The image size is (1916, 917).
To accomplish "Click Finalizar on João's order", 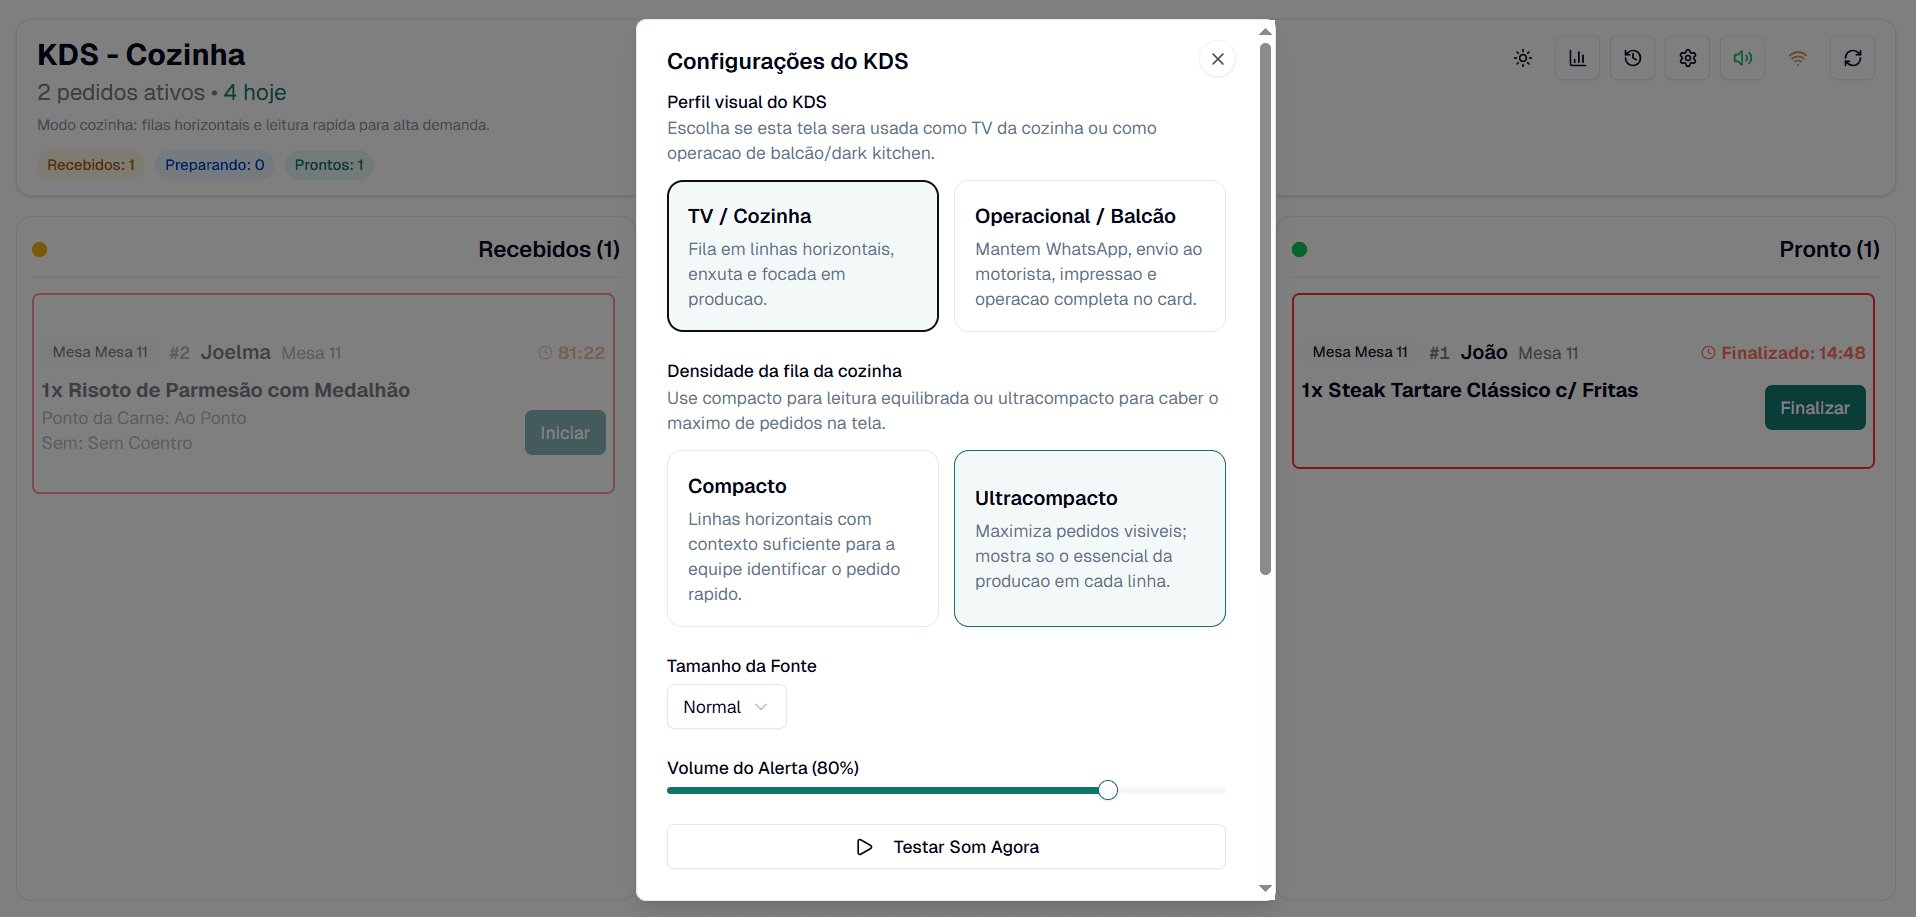I will (x=1814, y=408).
